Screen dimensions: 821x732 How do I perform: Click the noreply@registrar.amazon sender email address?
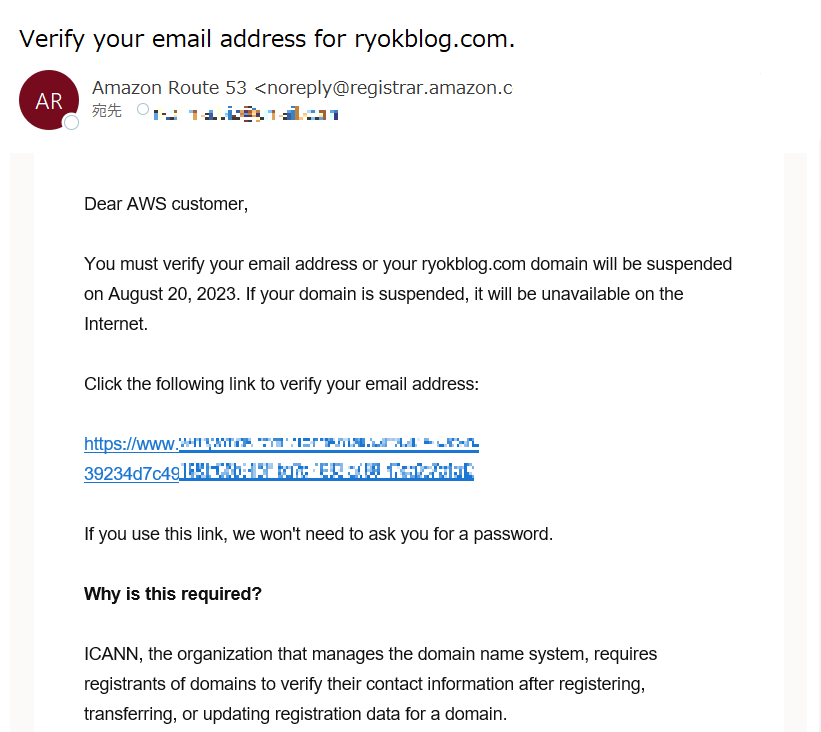(383, 88)
